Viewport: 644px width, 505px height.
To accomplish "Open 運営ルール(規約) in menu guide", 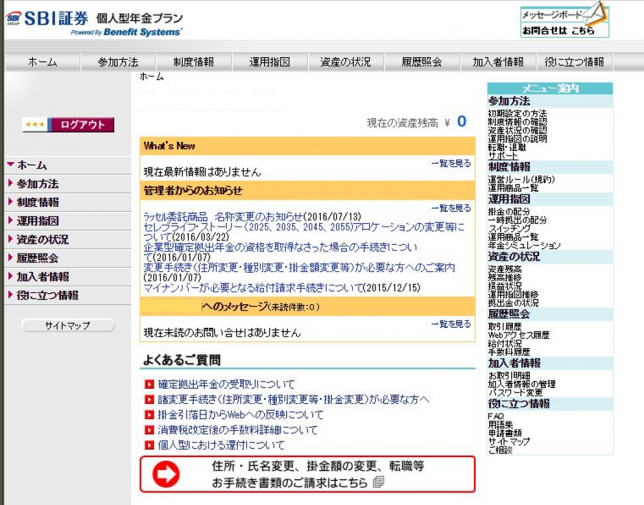I will point(522,179).
